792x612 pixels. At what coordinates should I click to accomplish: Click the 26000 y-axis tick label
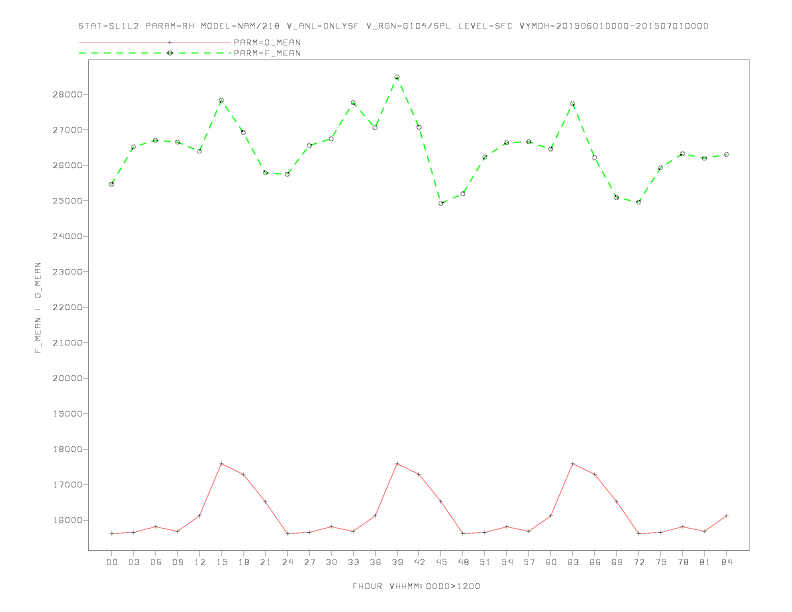[68, 165]
